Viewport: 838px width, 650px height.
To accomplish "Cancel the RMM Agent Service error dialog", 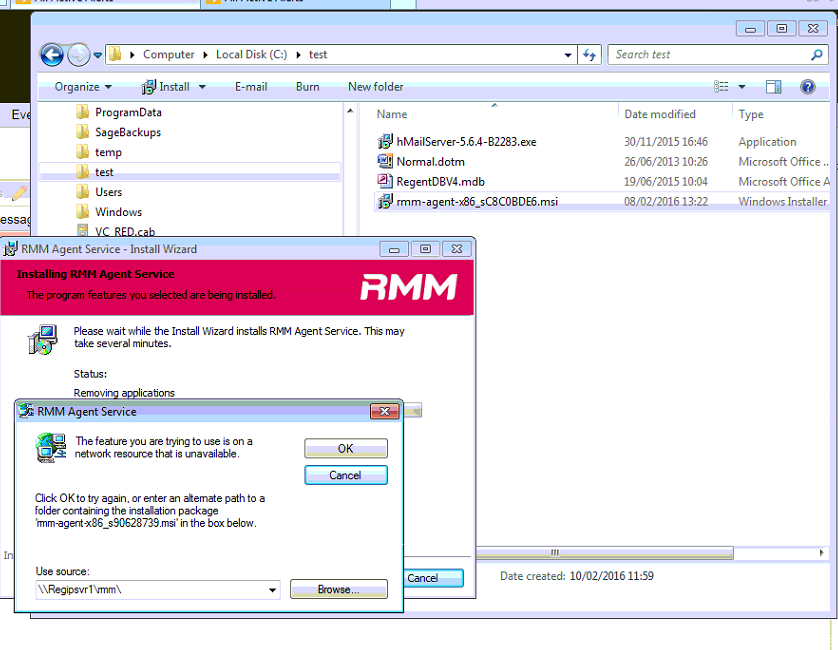I will [346, 475].
